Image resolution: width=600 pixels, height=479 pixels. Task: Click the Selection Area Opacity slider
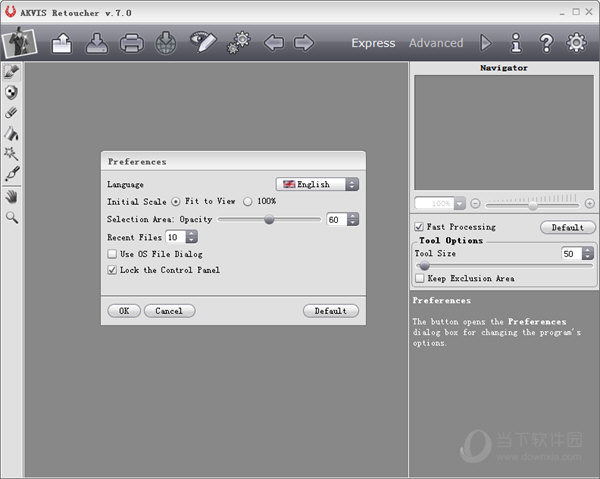coord(269,219)
